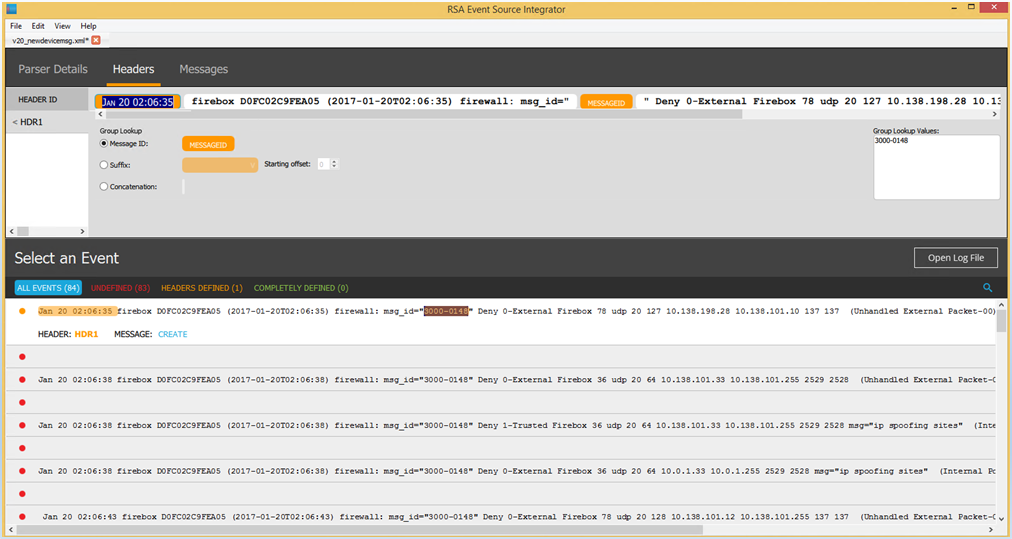Open the Suffix dropdown list

(220, 165)
